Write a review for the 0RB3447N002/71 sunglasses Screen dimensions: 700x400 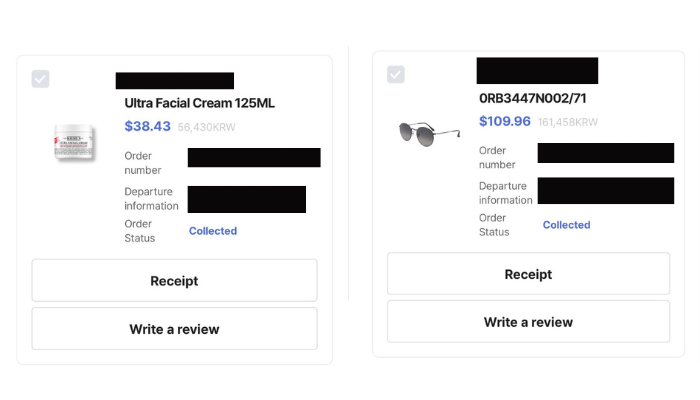point(529,322)
